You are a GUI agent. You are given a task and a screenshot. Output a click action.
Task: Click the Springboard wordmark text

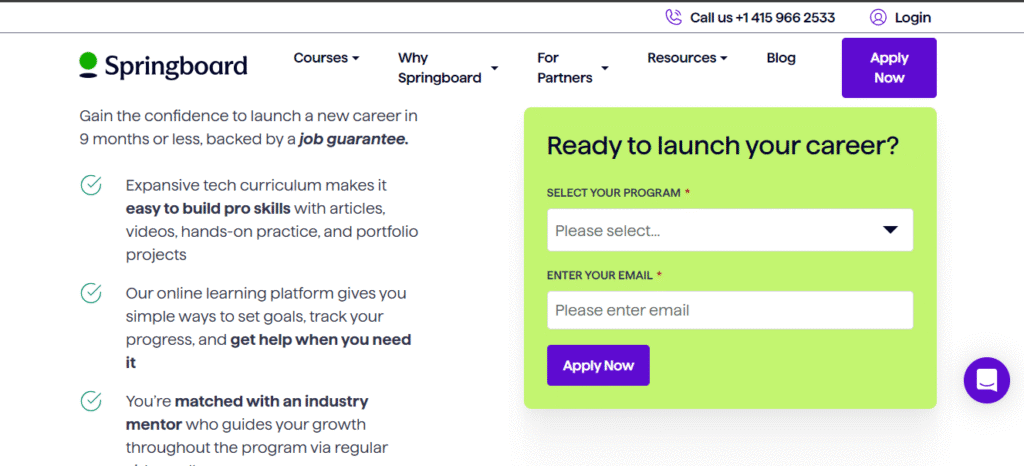click(x=176, y=66)
